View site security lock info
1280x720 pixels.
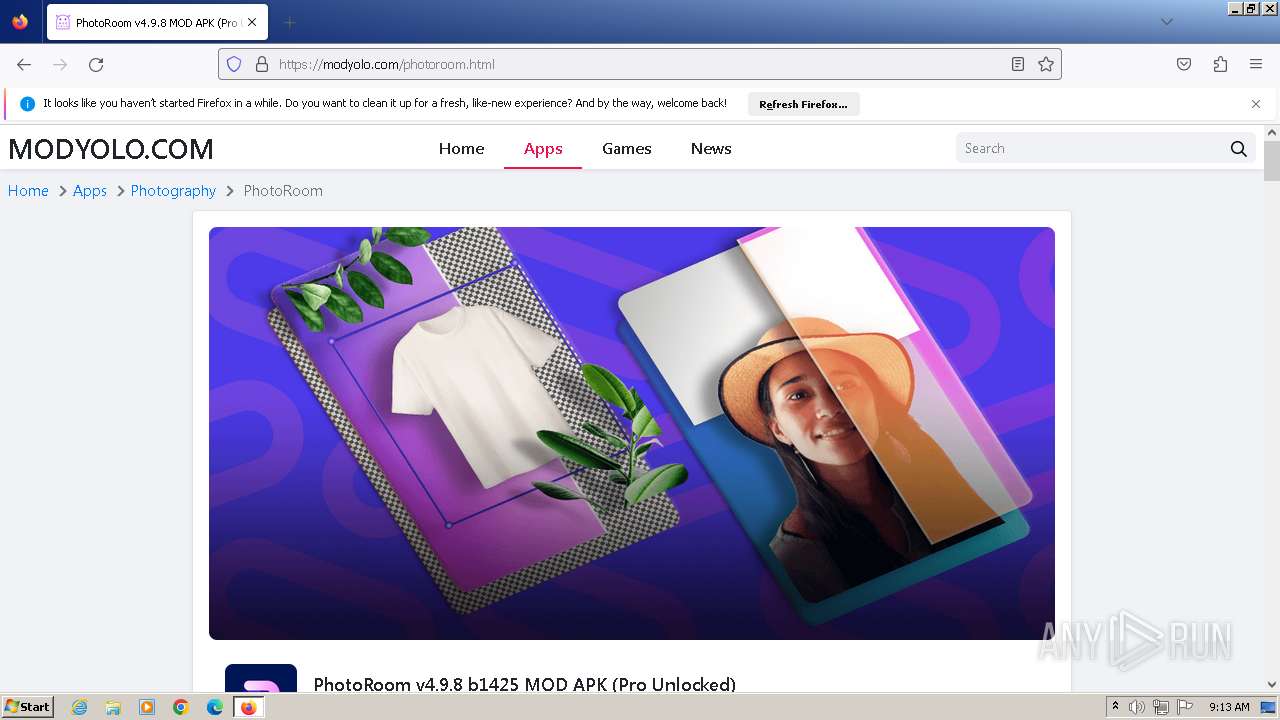coord(262,64)
